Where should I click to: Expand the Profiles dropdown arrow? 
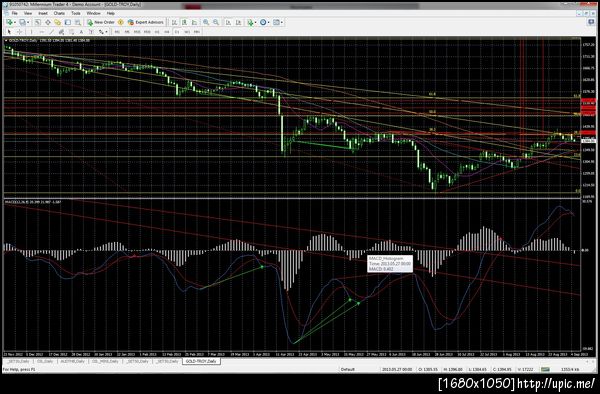(x=28, y=23)
